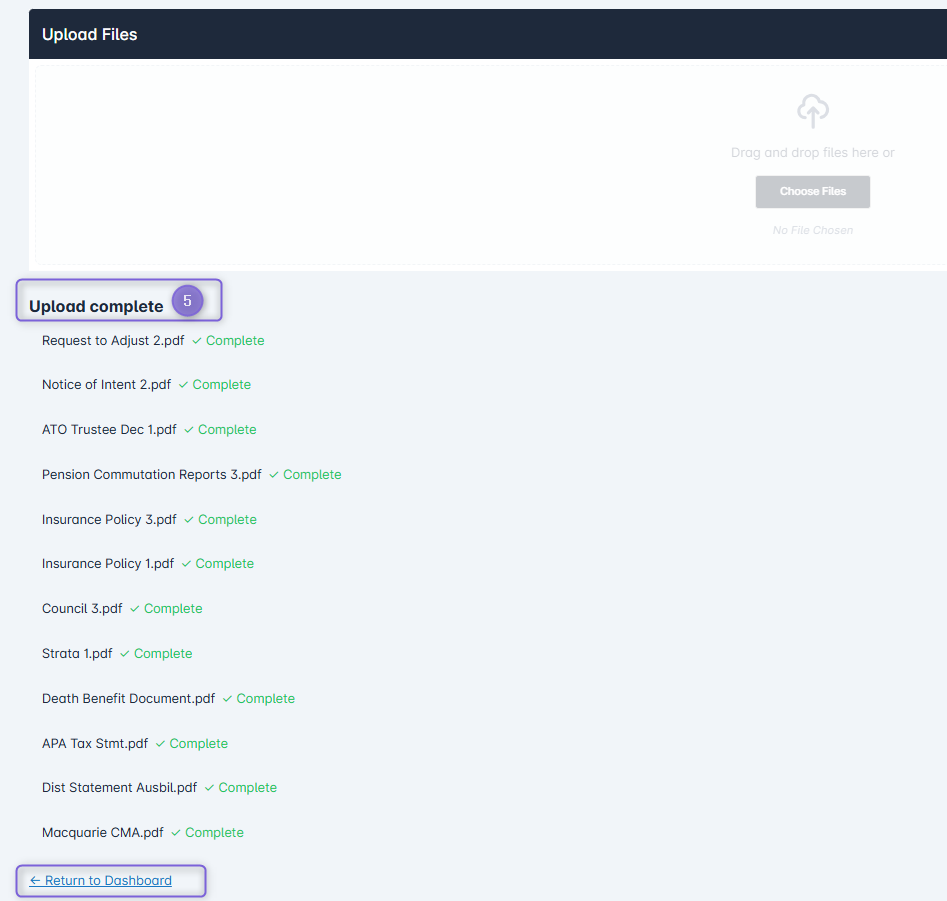Image resolution: width=947 pixels, height=901 pixels.
Task: Select the Insurance Policy 1.pdf file name
Action: [x=108, y=563]
